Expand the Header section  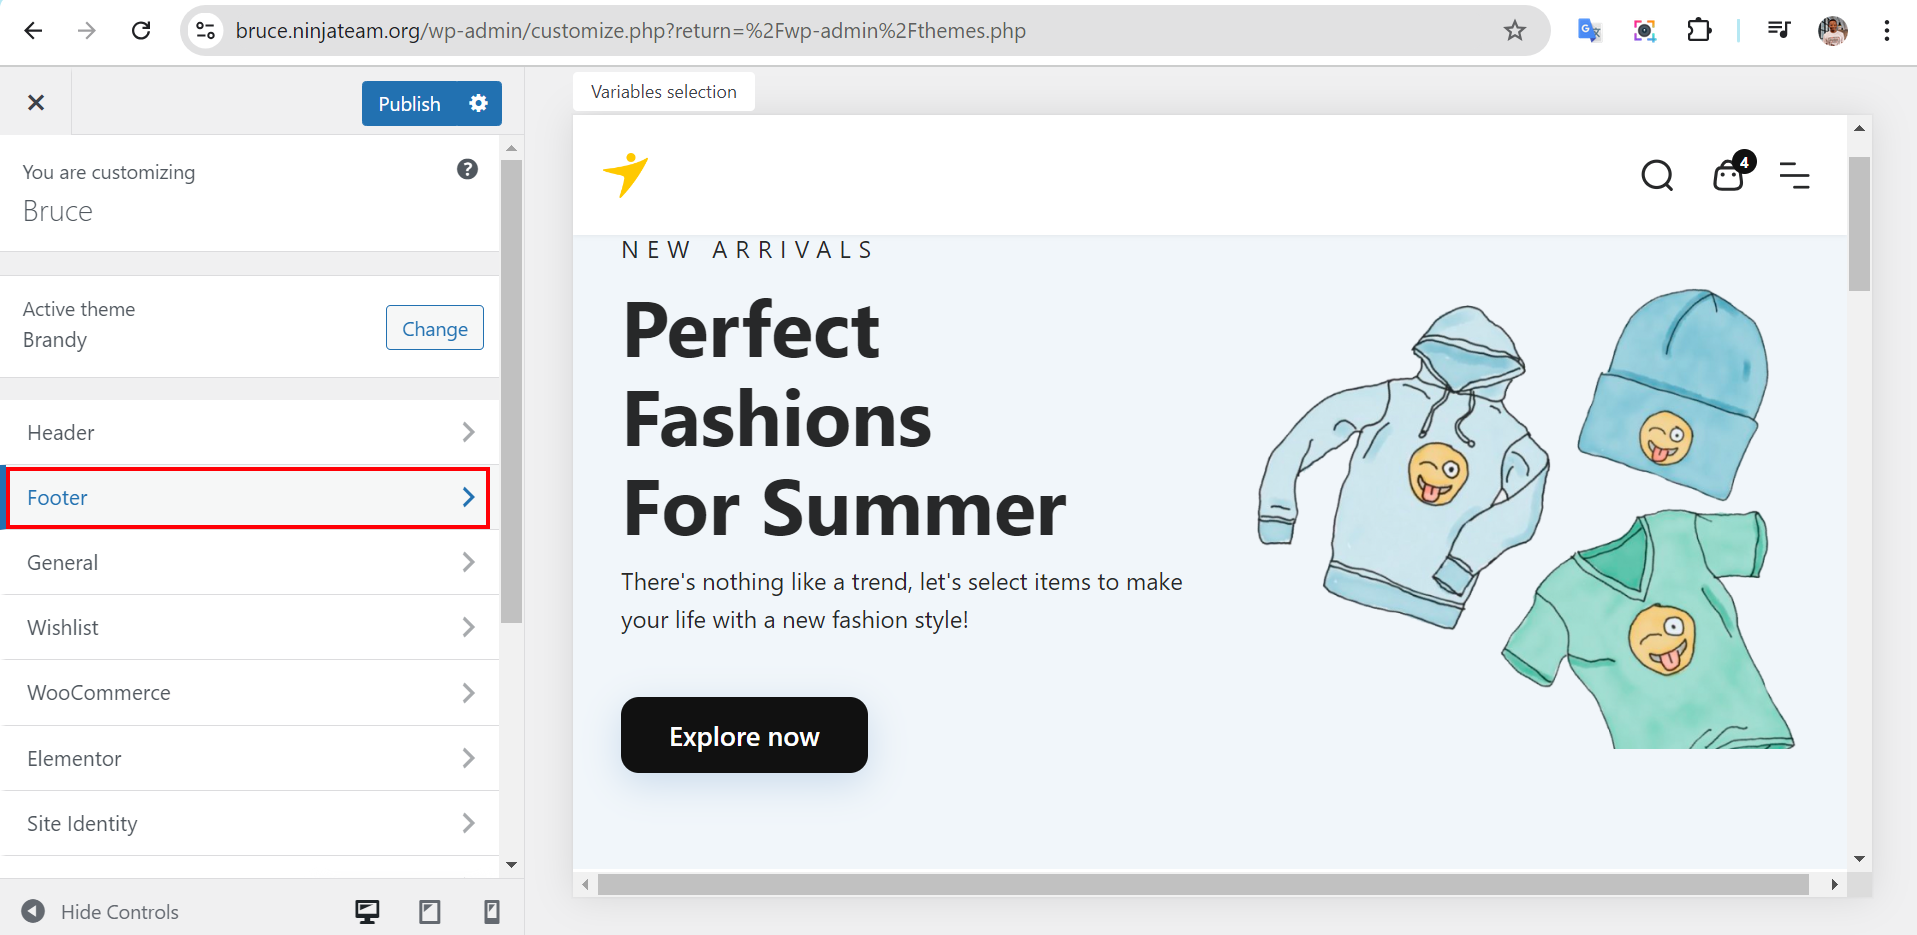click(x=250, y=432)
